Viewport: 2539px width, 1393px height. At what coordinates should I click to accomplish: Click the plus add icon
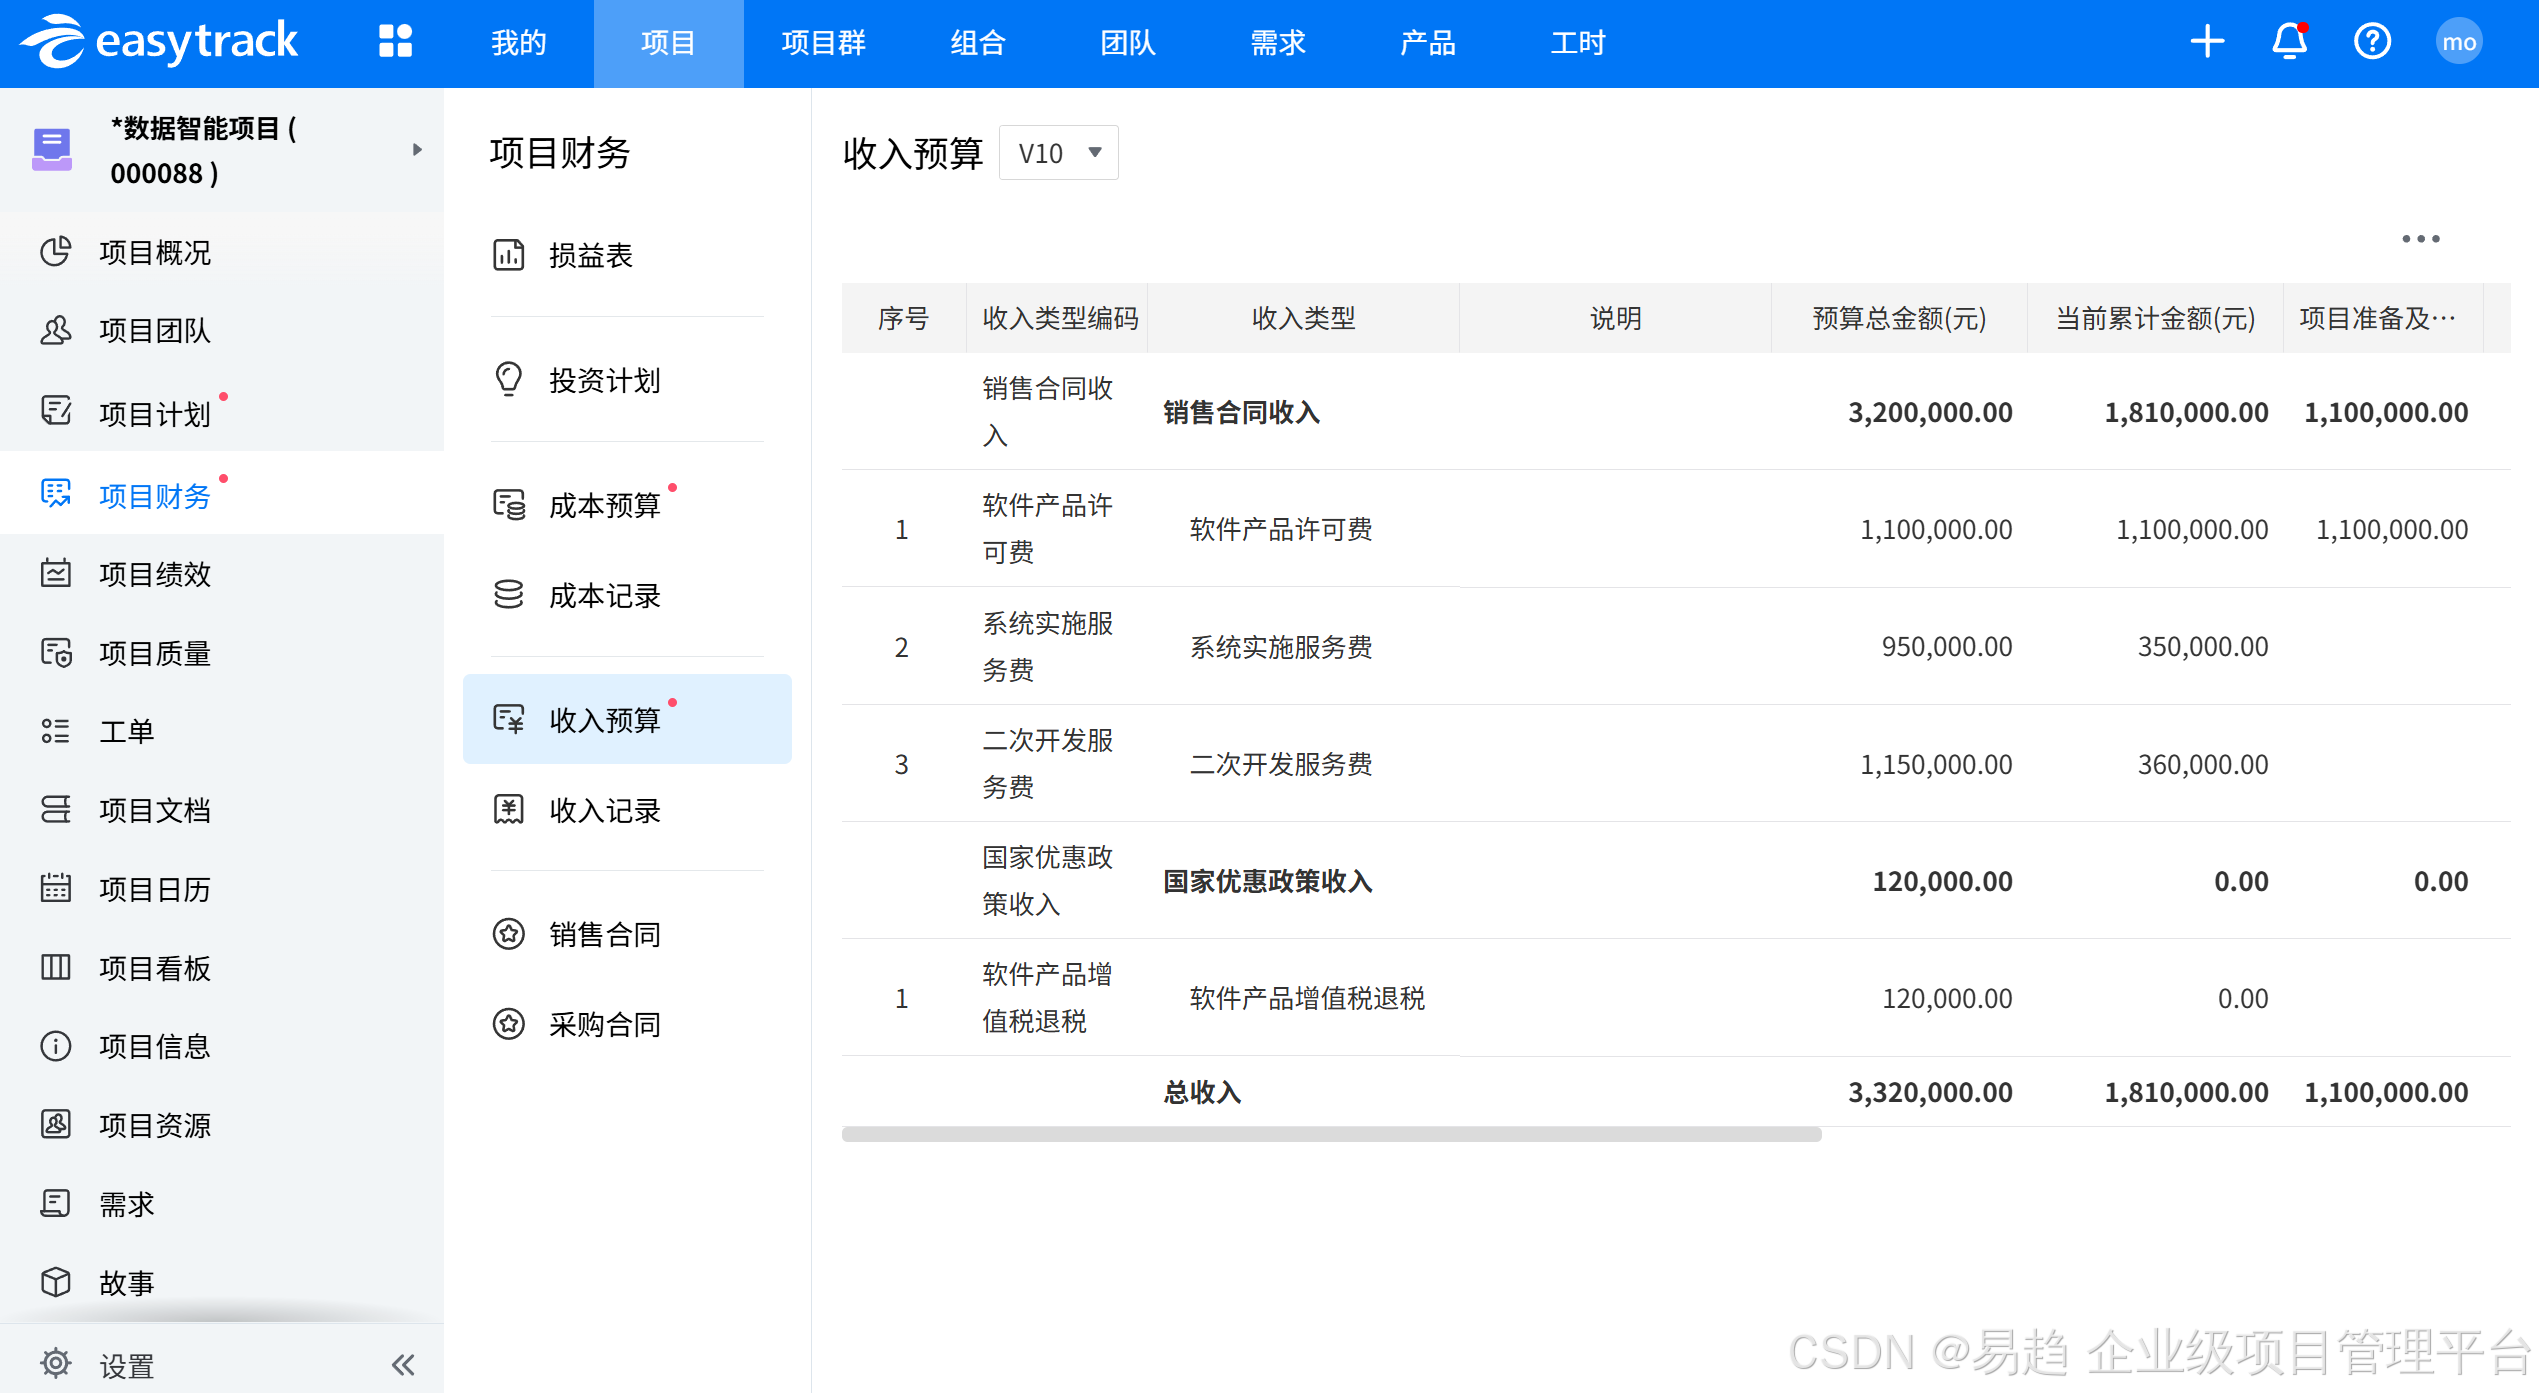2207,42
